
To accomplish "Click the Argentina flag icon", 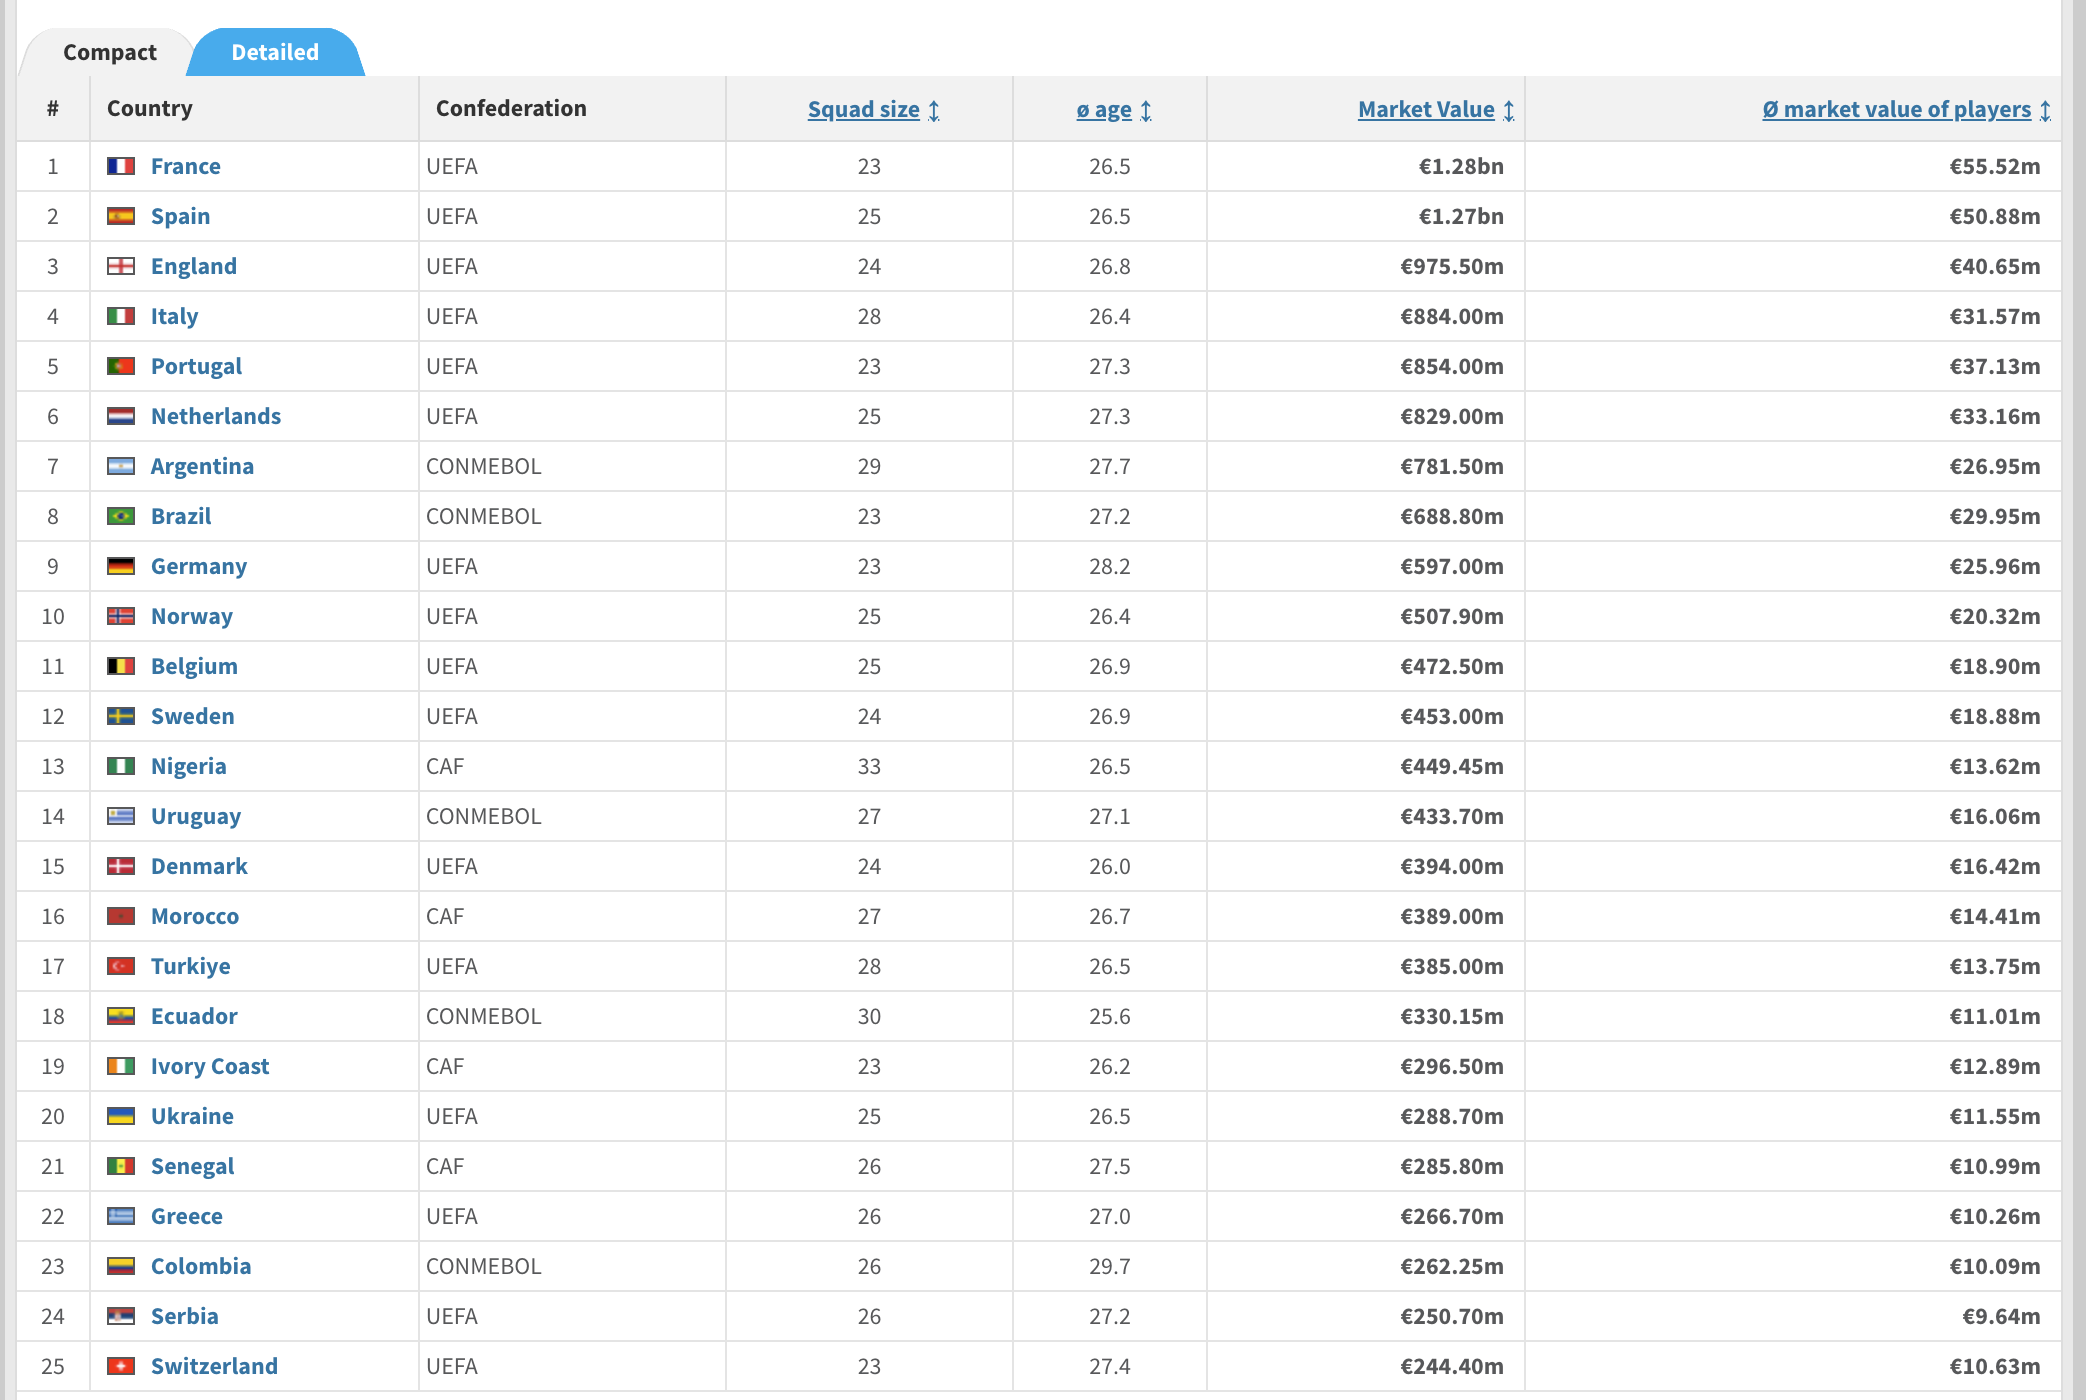I will pos(121,466).
